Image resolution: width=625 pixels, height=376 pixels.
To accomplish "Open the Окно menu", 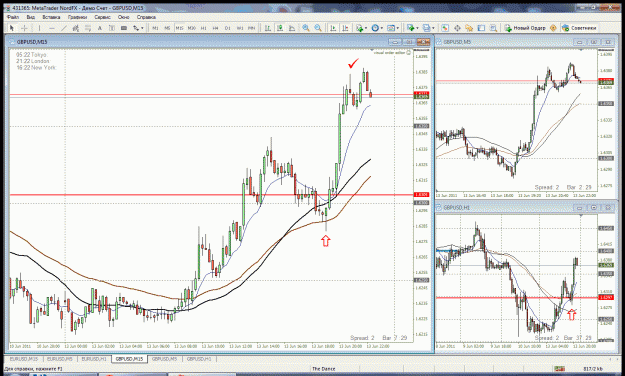I will click(124, 17).
